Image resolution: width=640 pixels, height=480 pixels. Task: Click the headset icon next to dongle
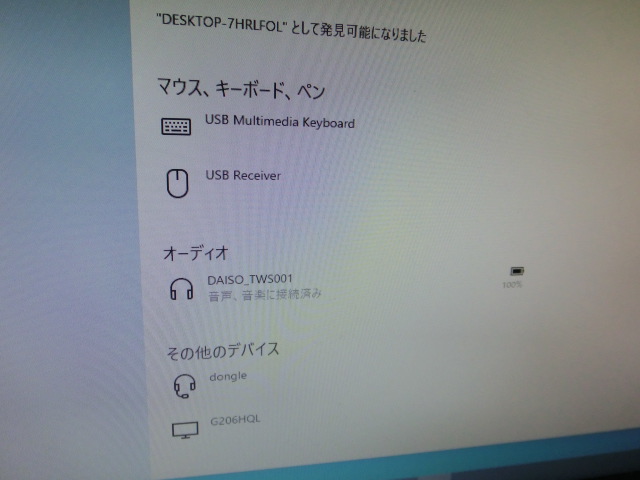pyautogui.click(x=184, y=386)
